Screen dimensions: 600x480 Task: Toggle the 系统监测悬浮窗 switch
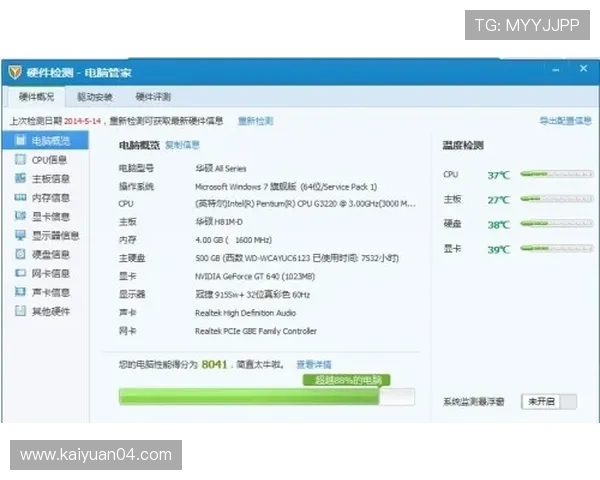549,402
